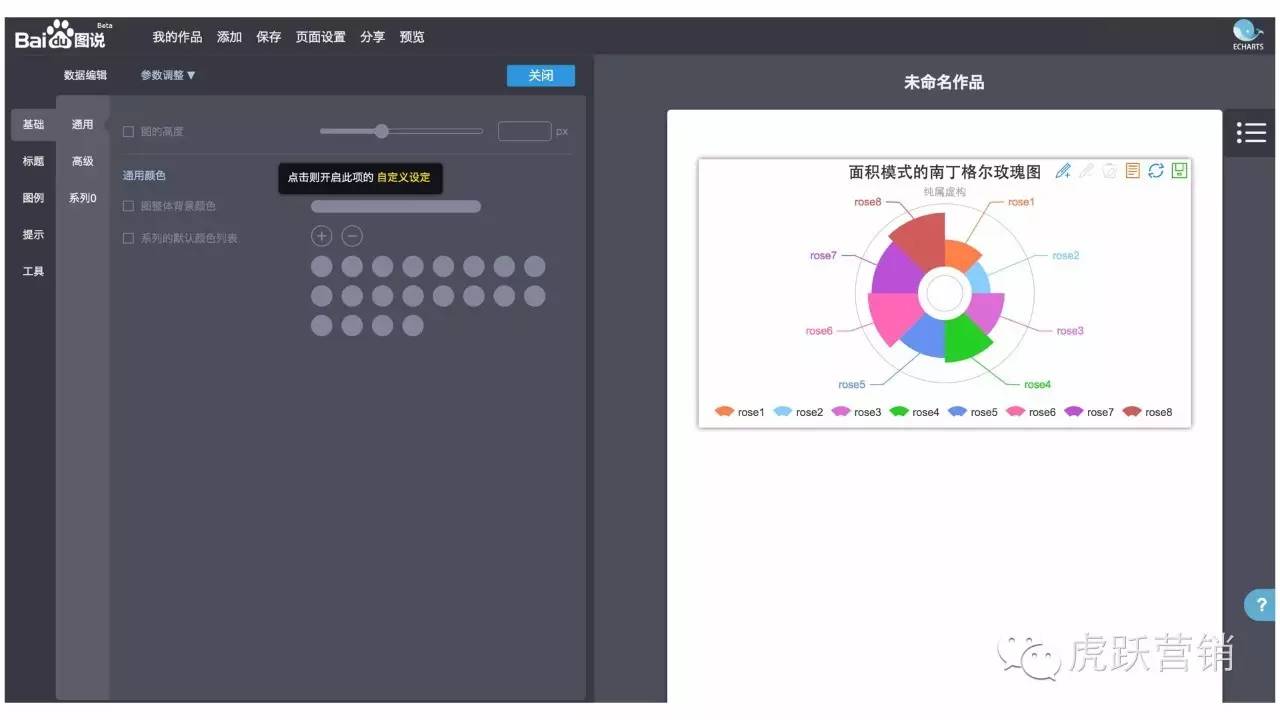1280x720 pixels.
Task: Toggle rose2 legend icon
Action: click(783, 412)
